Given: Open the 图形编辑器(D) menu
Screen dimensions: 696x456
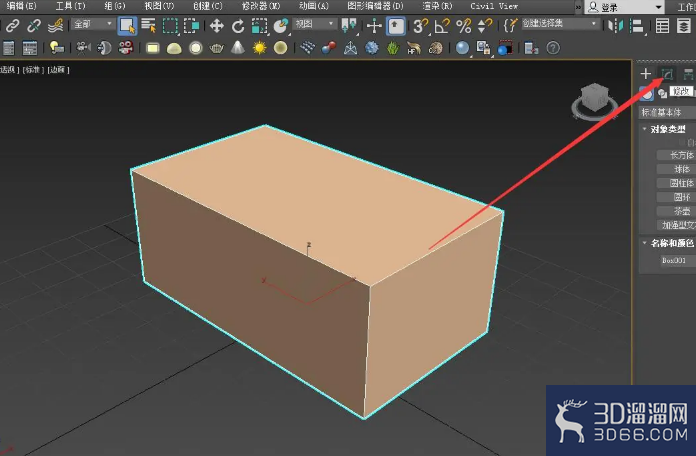Looking at the screenshot, I should coord(376,6).
